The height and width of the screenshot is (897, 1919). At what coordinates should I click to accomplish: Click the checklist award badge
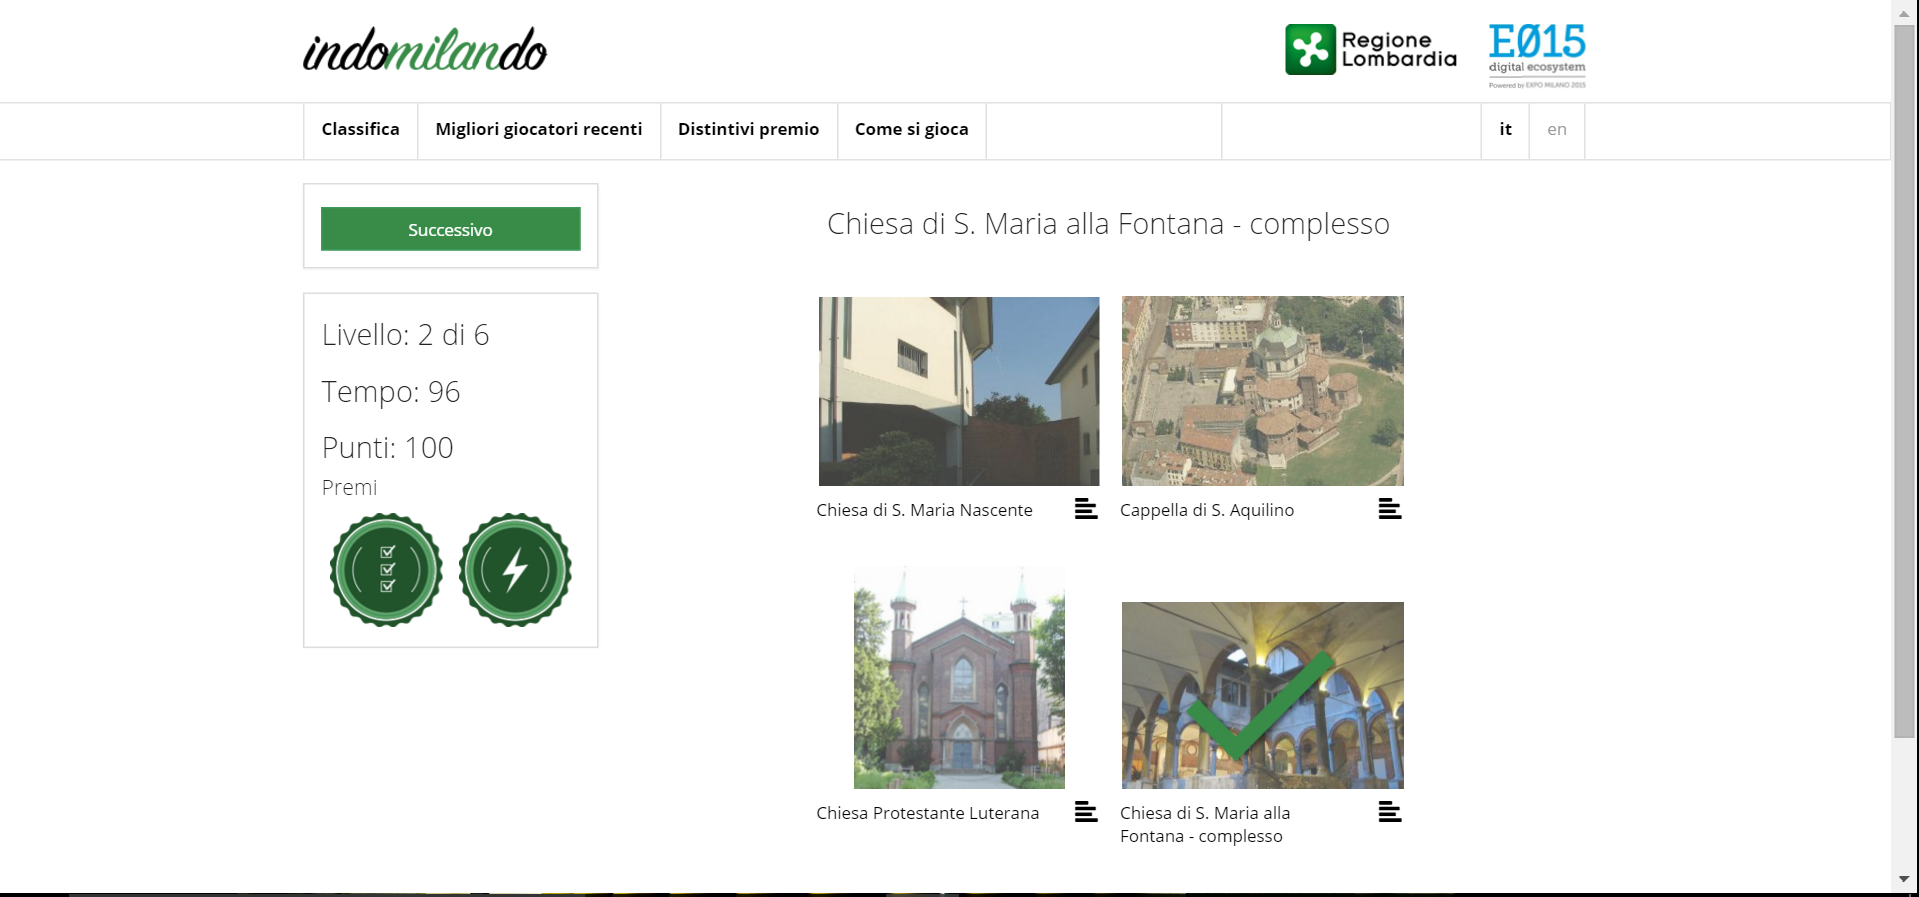386,570
